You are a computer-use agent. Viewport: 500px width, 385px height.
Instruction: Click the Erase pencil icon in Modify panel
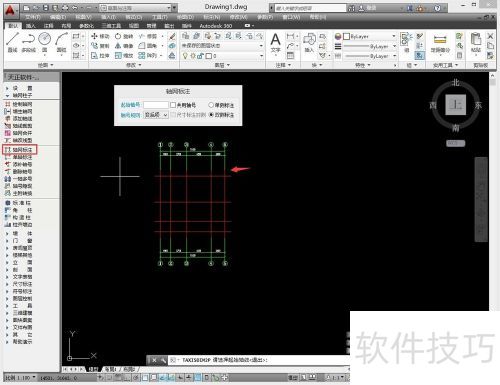(172, 36)
